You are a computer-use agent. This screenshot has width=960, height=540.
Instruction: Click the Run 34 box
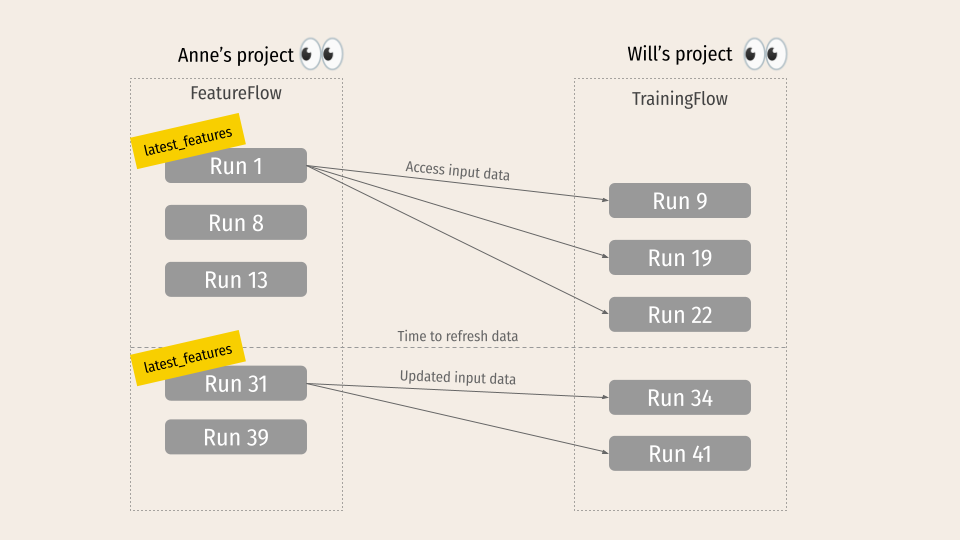(x=680, y=397)
